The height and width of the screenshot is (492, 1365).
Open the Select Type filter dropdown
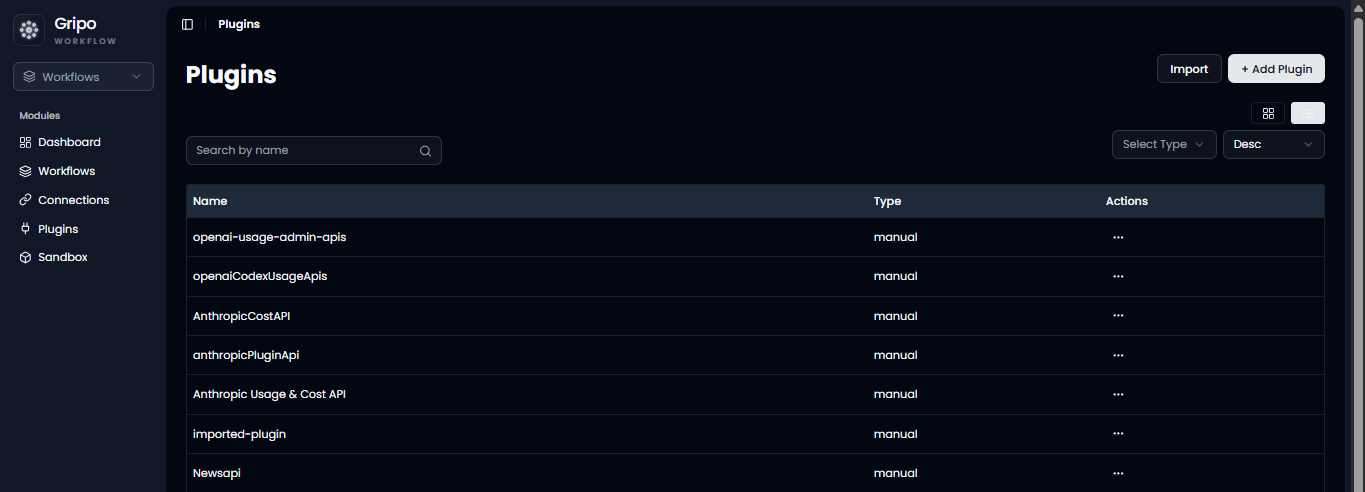point(1164,144)
